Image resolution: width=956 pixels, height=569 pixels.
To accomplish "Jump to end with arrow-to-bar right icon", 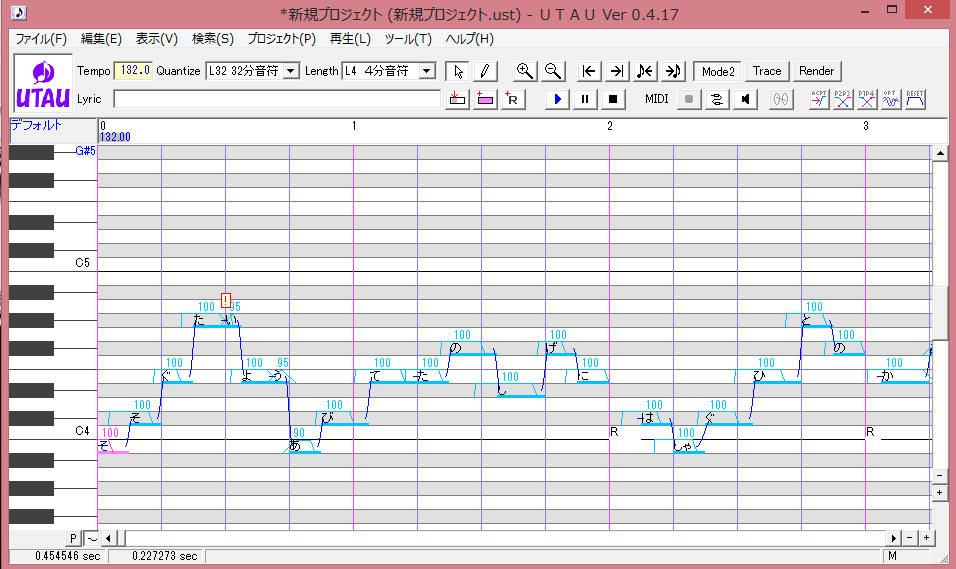I will click(x=617, y=71).
